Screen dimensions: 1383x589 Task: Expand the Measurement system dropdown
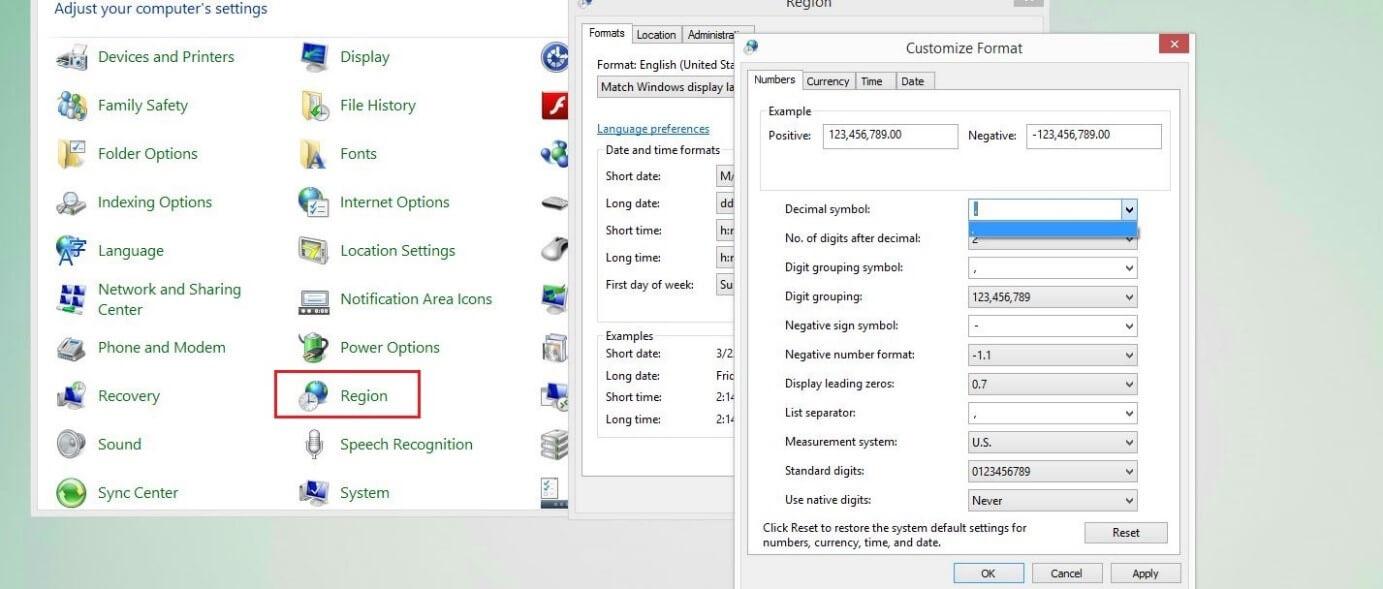[1129, 442]
